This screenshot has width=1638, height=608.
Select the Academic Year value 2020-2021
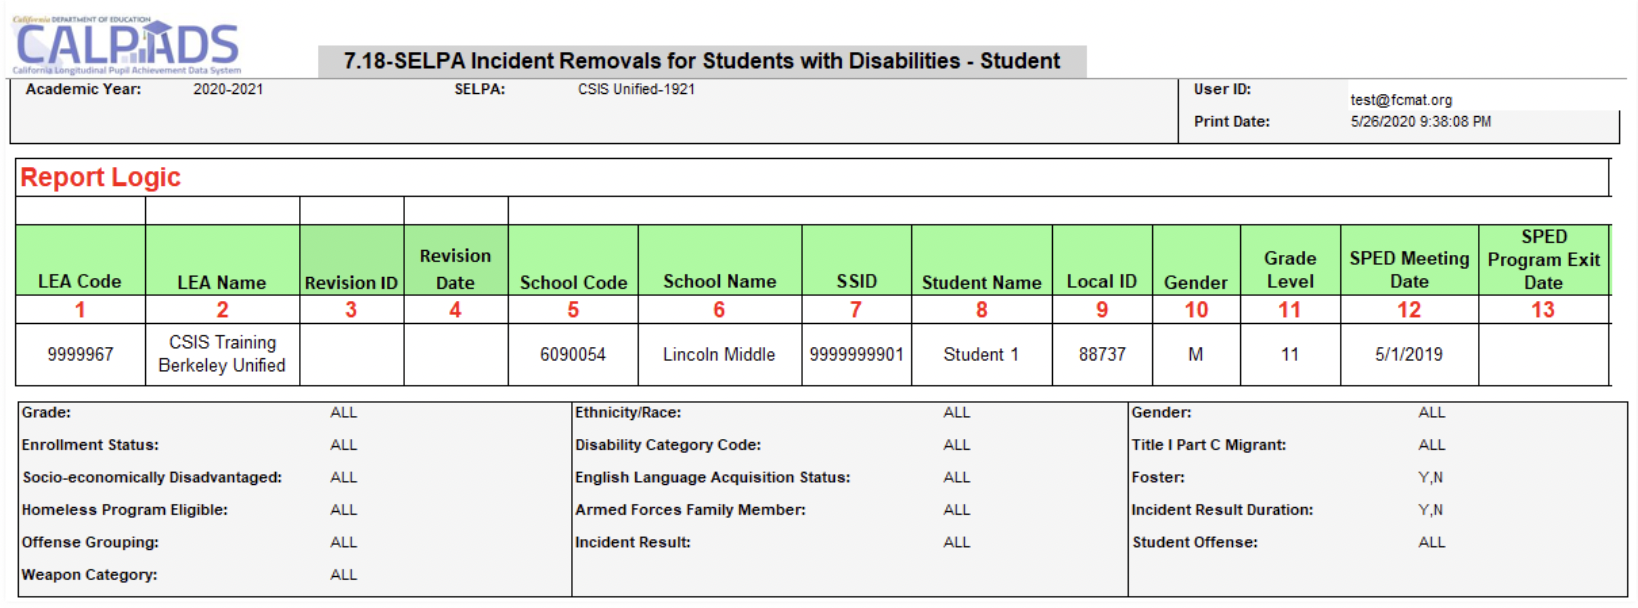pyautogui.click(x=228, y=89)
